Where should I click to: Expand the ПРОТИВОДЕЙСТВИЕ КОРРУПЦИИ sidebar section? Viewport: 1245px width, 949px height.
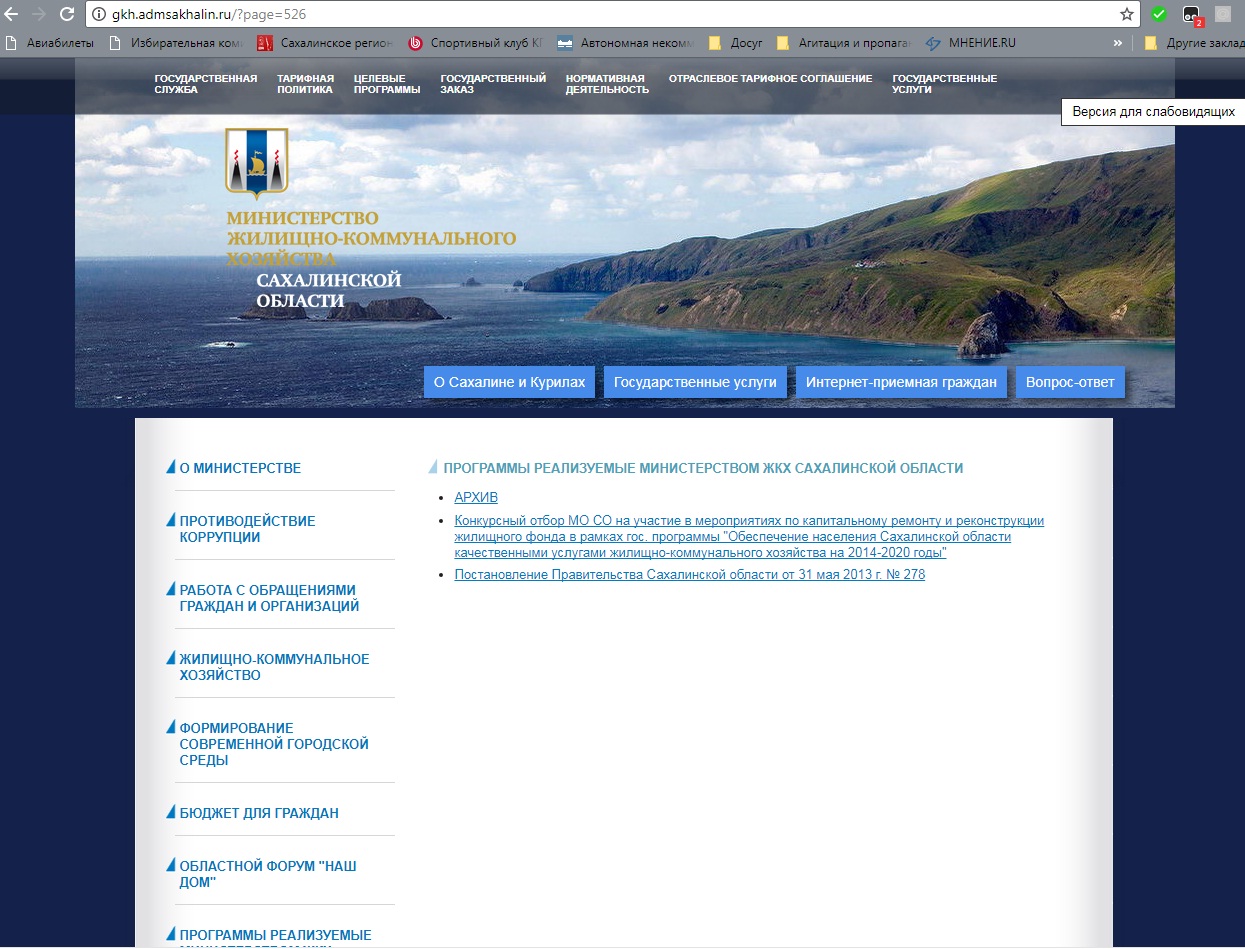[247, 529]
